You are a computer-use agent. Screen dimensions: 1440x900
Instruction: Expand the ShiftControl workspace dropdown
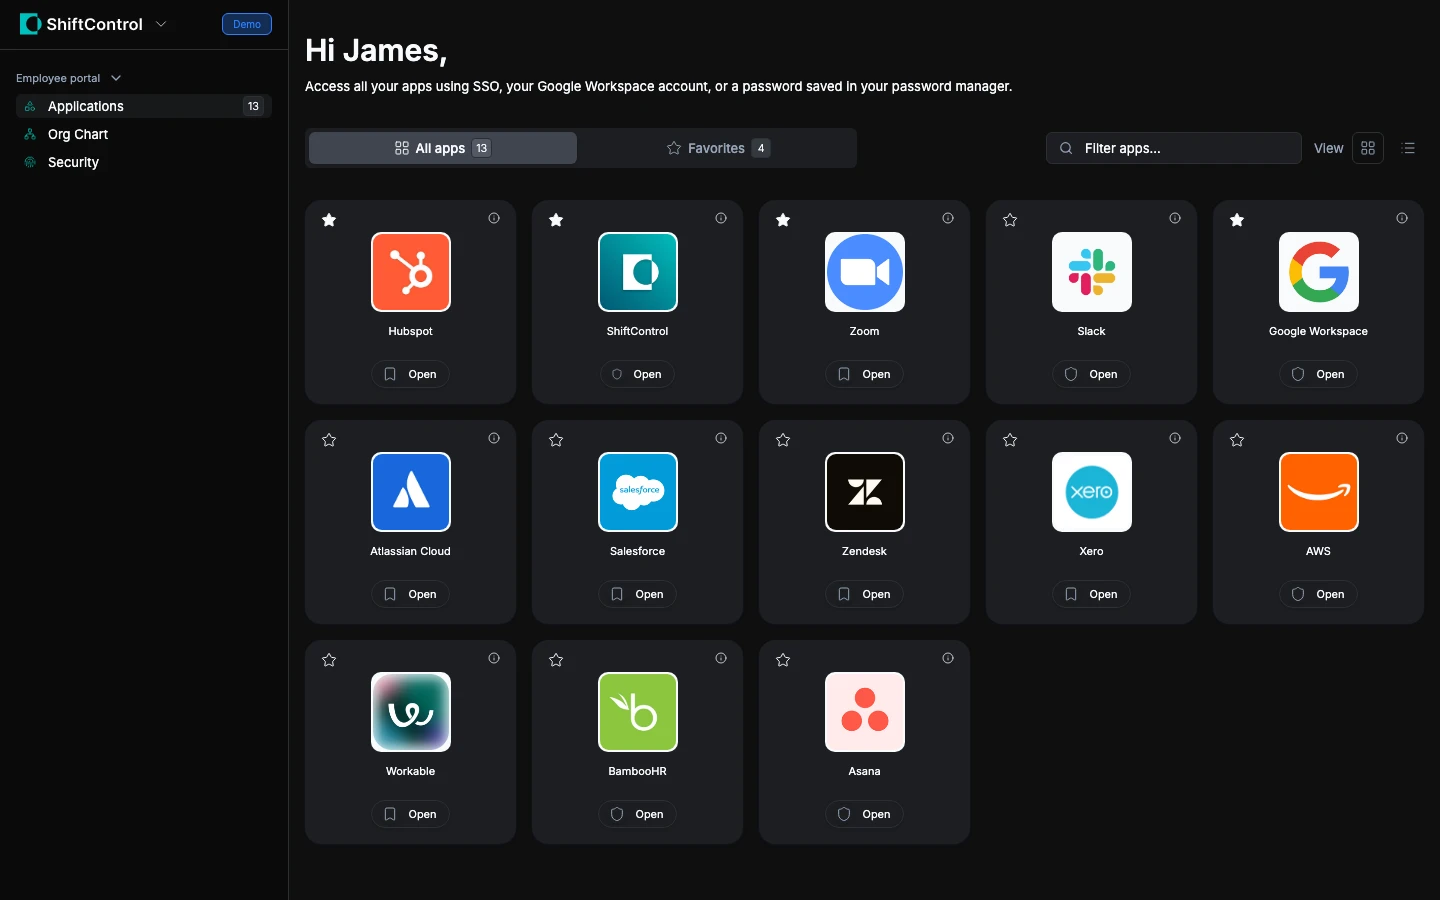coord(161,24)
